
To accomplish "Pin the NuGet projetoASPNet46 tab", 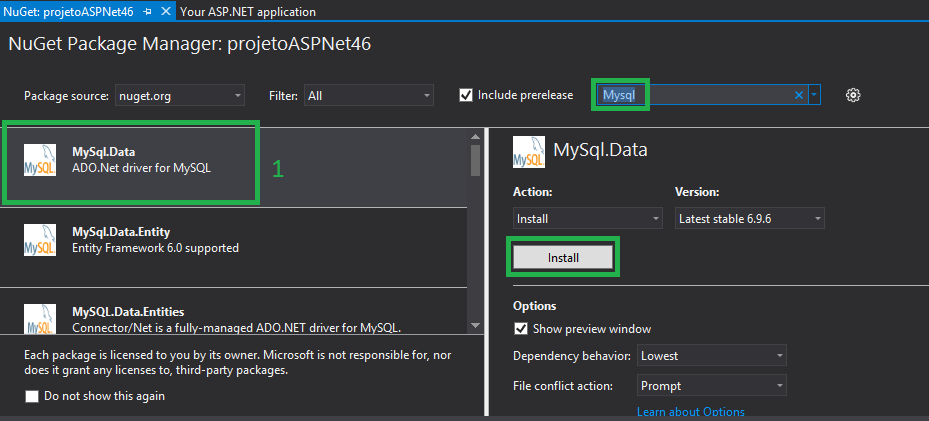I will (x=148, y=11).
